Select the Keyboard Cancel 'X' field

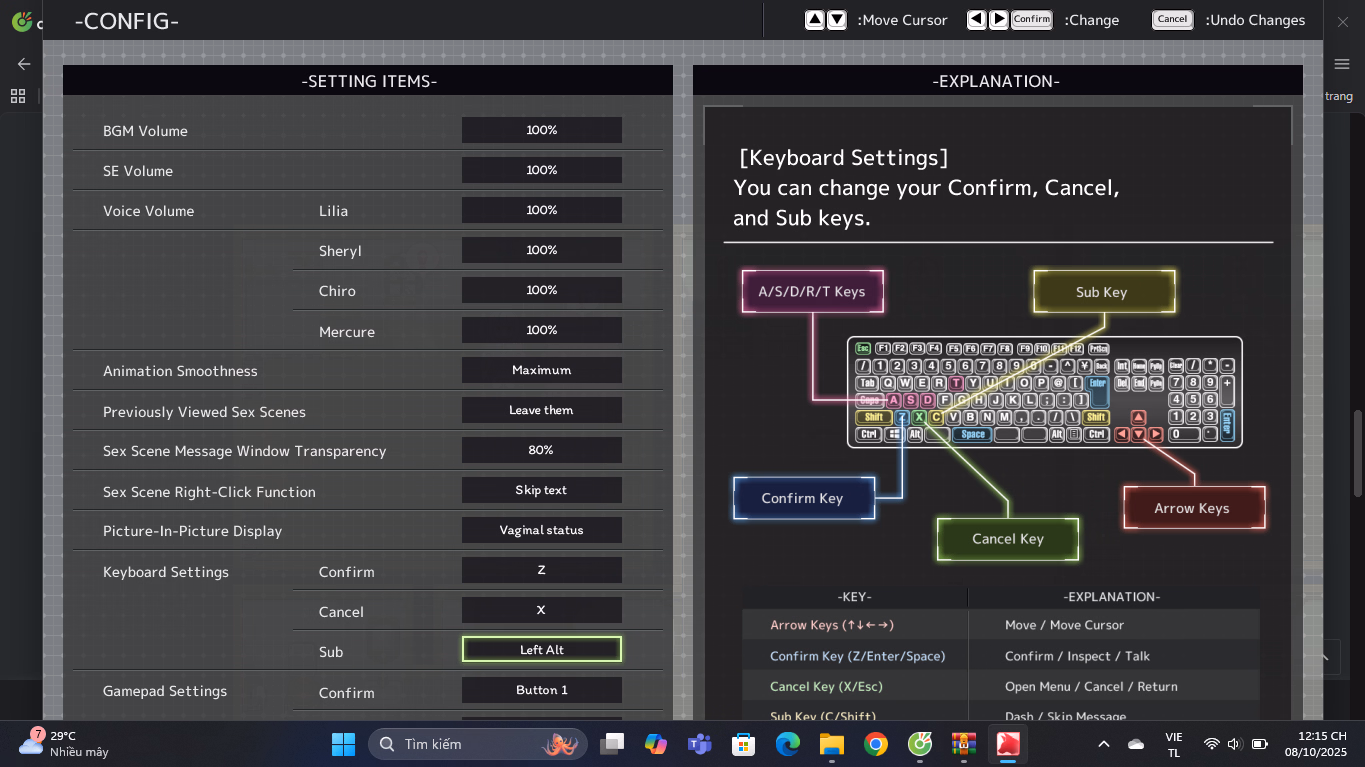(x=541, y=610)
